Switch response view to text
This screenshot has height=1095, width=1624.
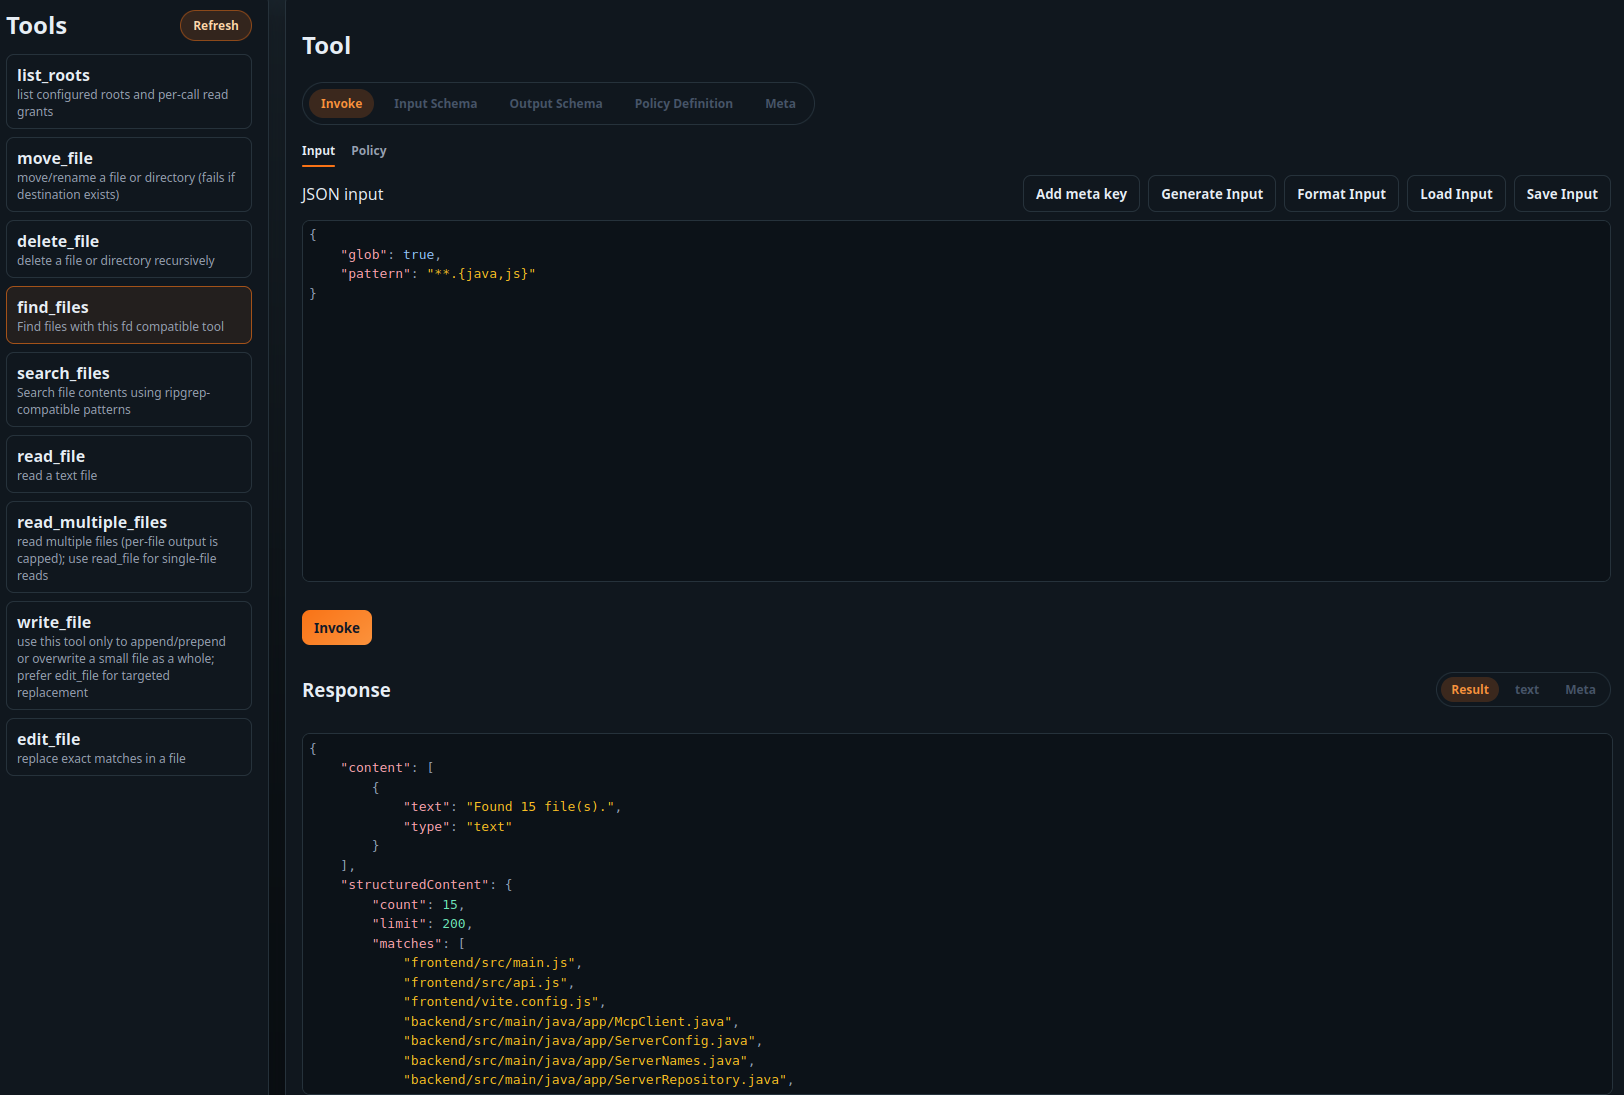(x=1526, y=690)
